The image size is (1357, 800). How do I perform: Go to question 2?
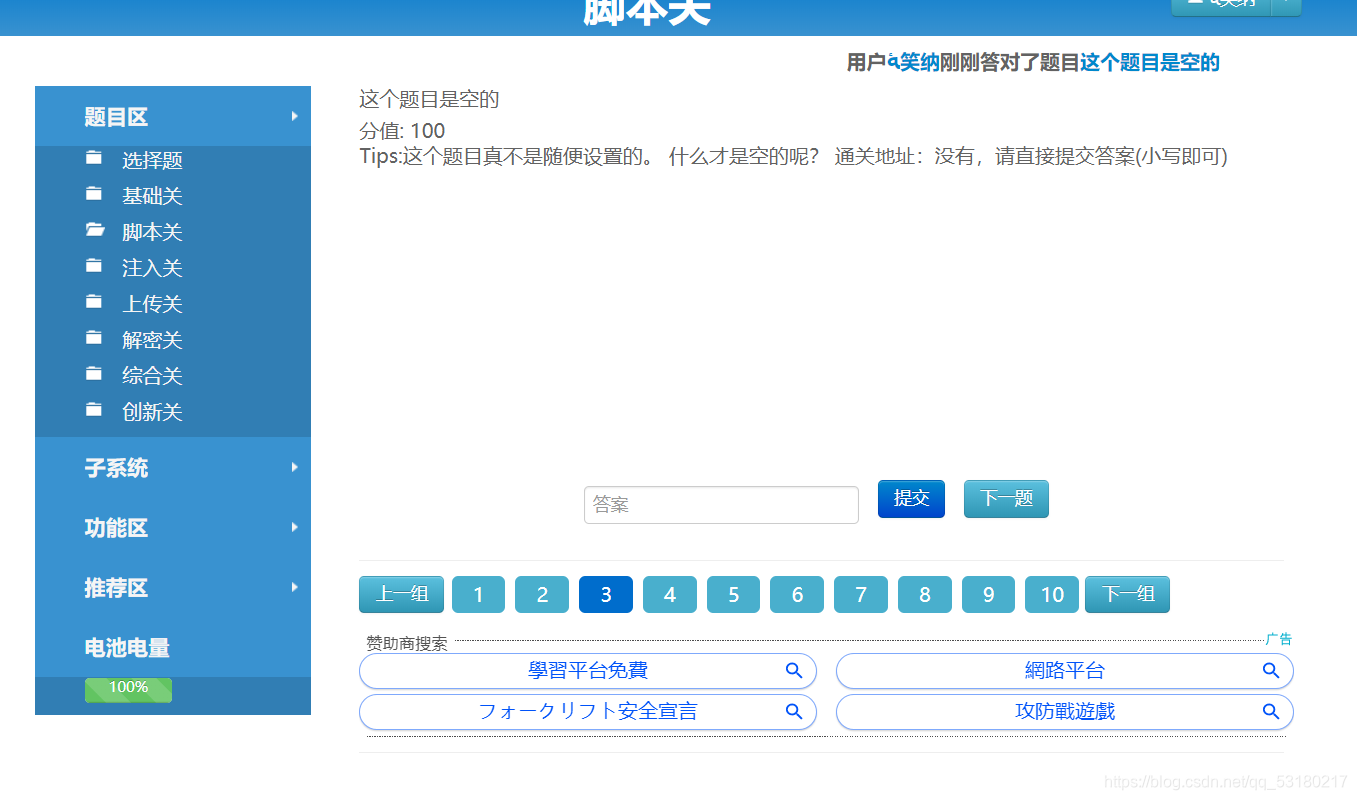(x=542, y=594)
